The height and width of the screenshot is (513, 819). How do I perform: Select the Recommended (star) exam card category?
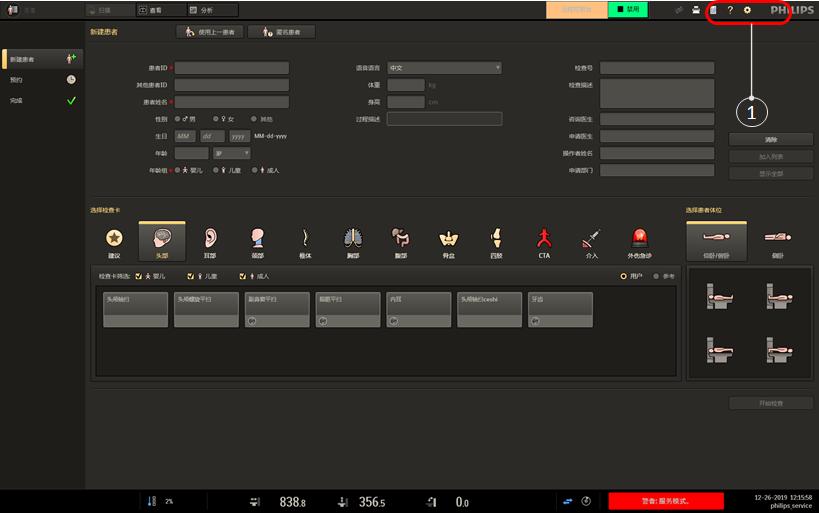(x=114, y=243)
